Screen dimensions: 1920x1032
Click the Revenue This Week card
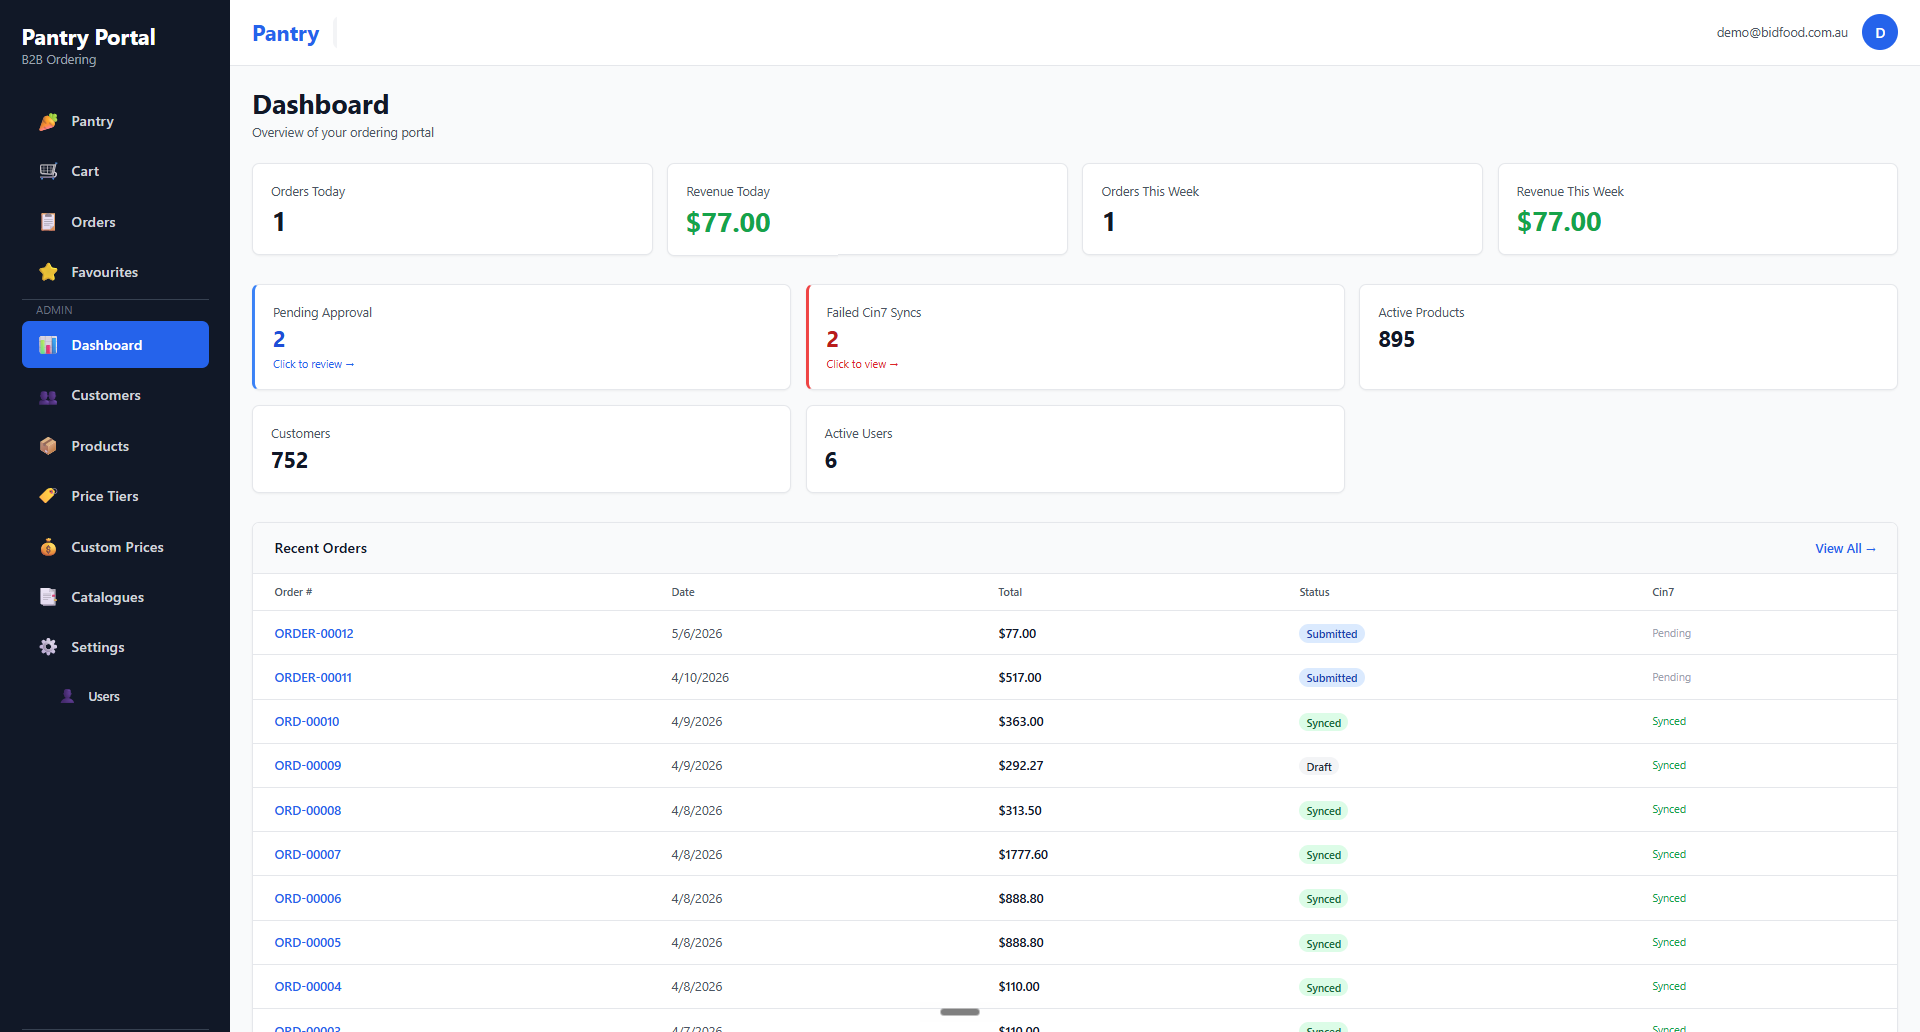point(1697,209)
